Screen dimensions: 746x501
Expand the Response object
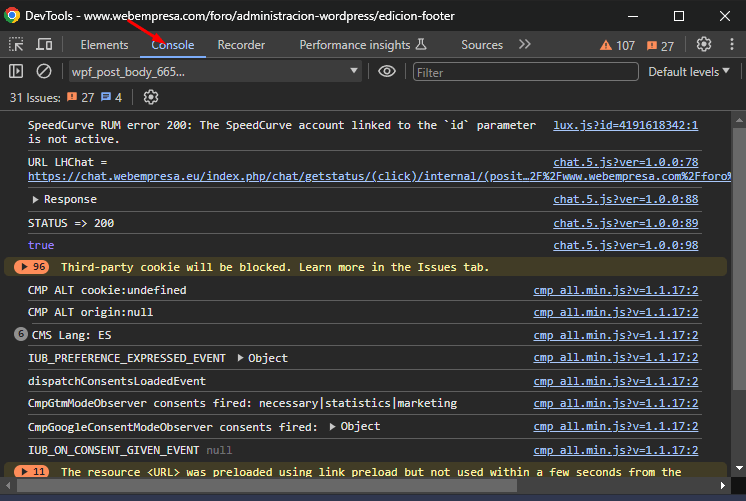click(x=35, y=199)
